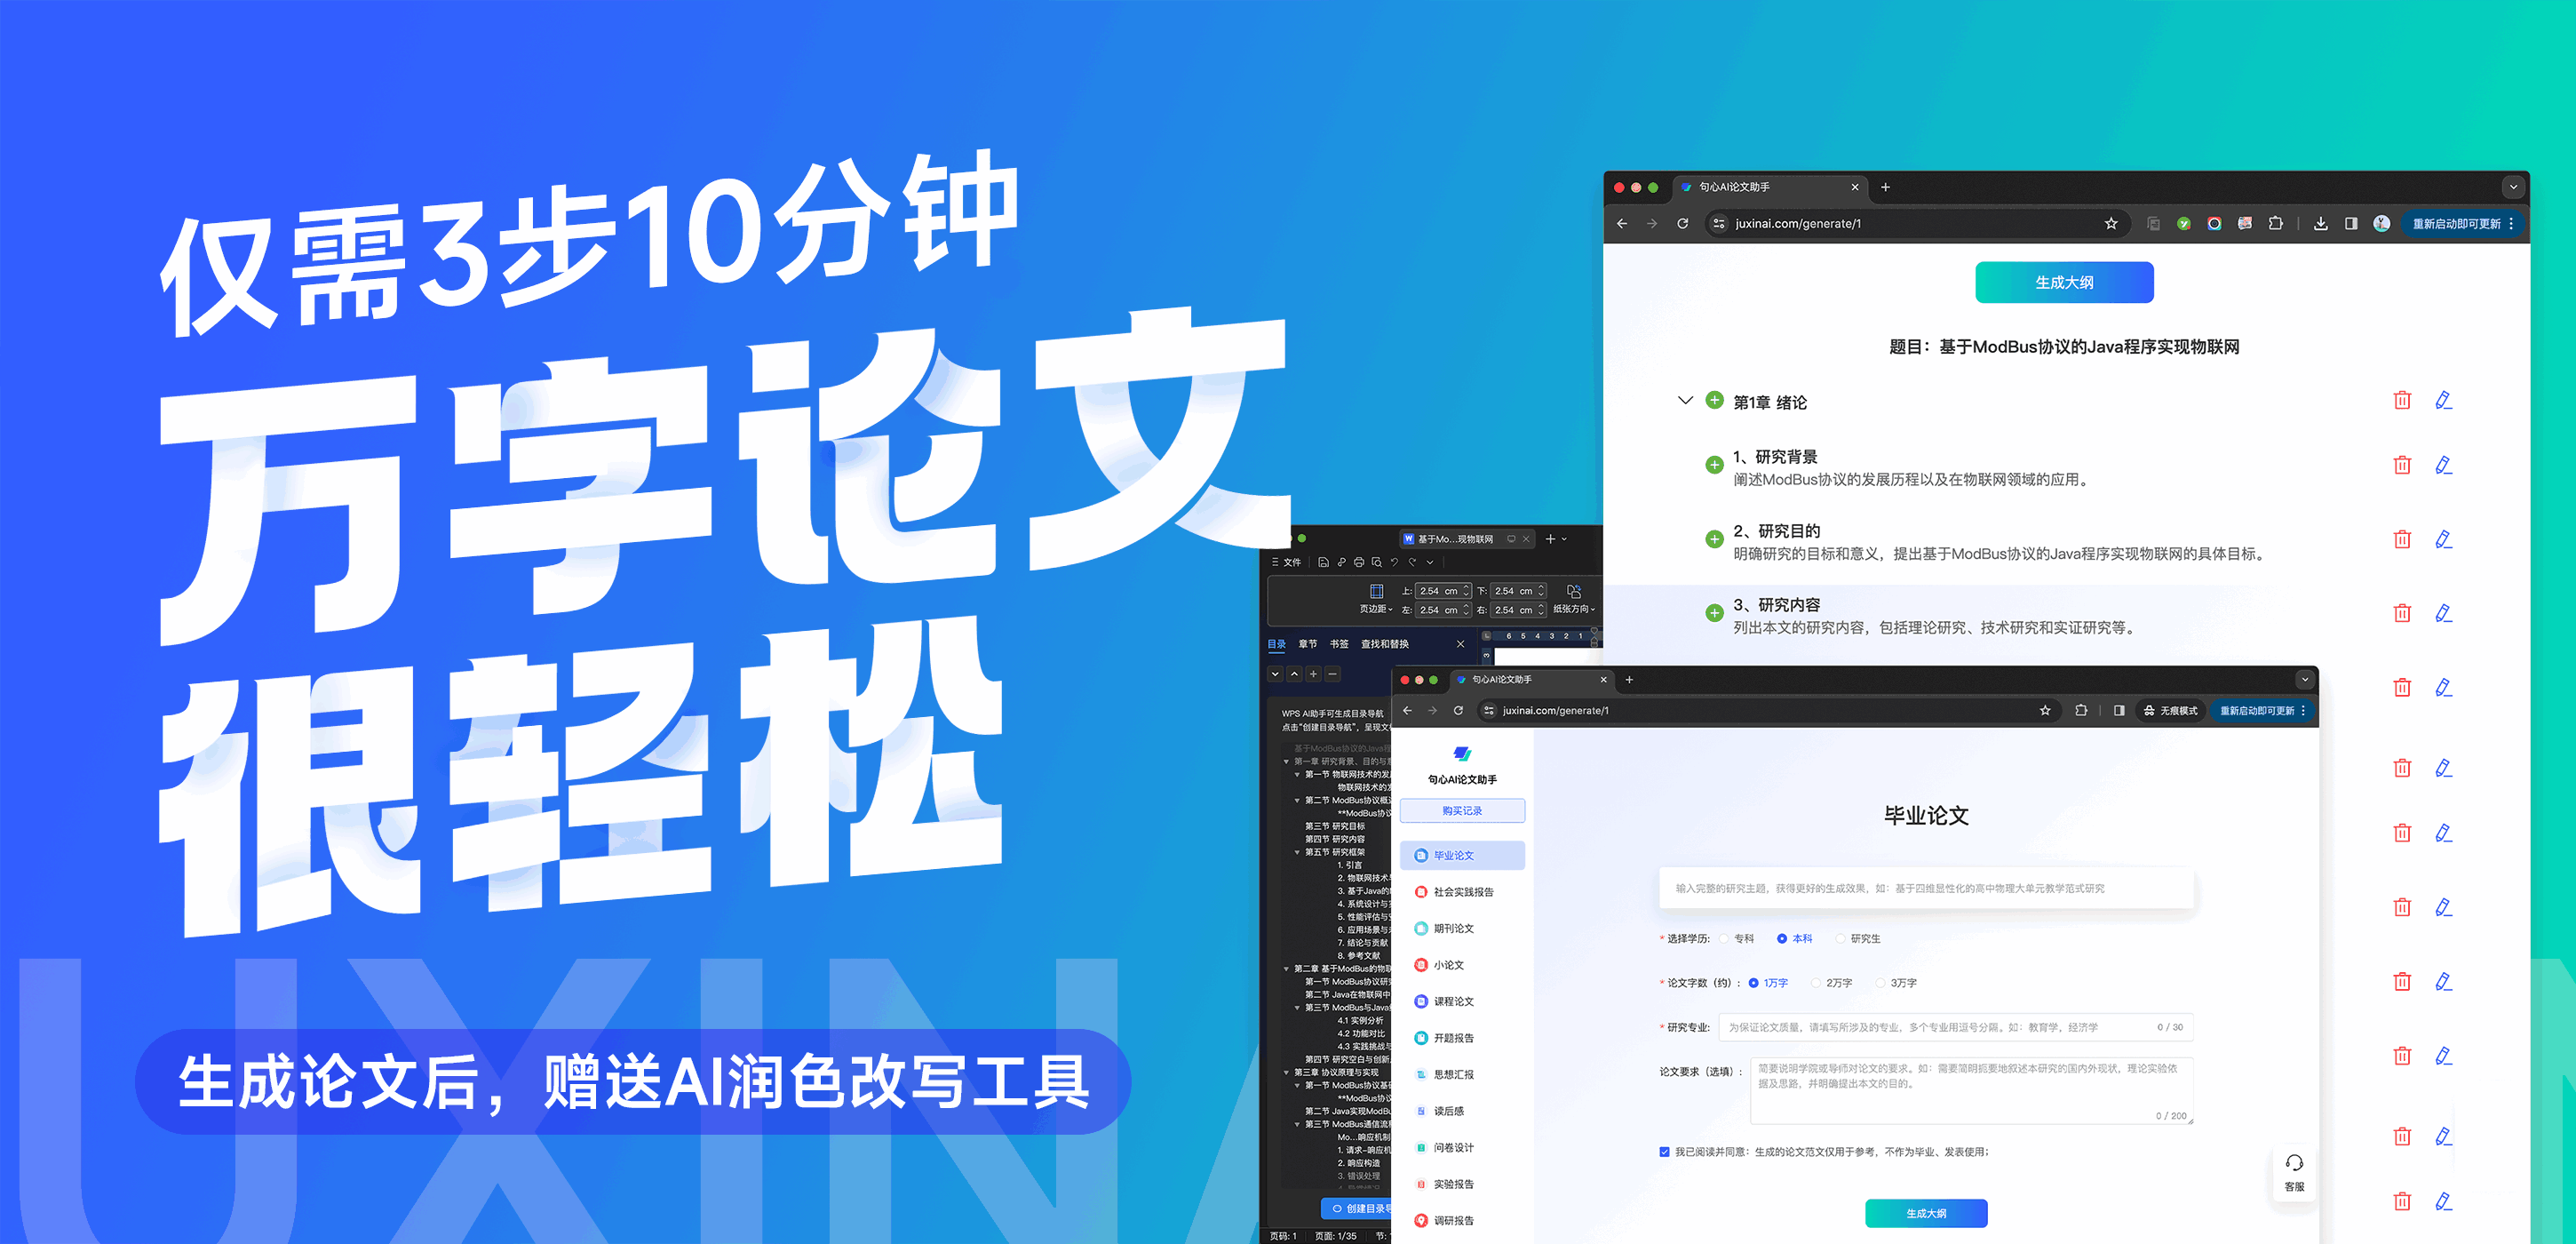Toggle side panel icon in outline browser window

pos(2351,224)
